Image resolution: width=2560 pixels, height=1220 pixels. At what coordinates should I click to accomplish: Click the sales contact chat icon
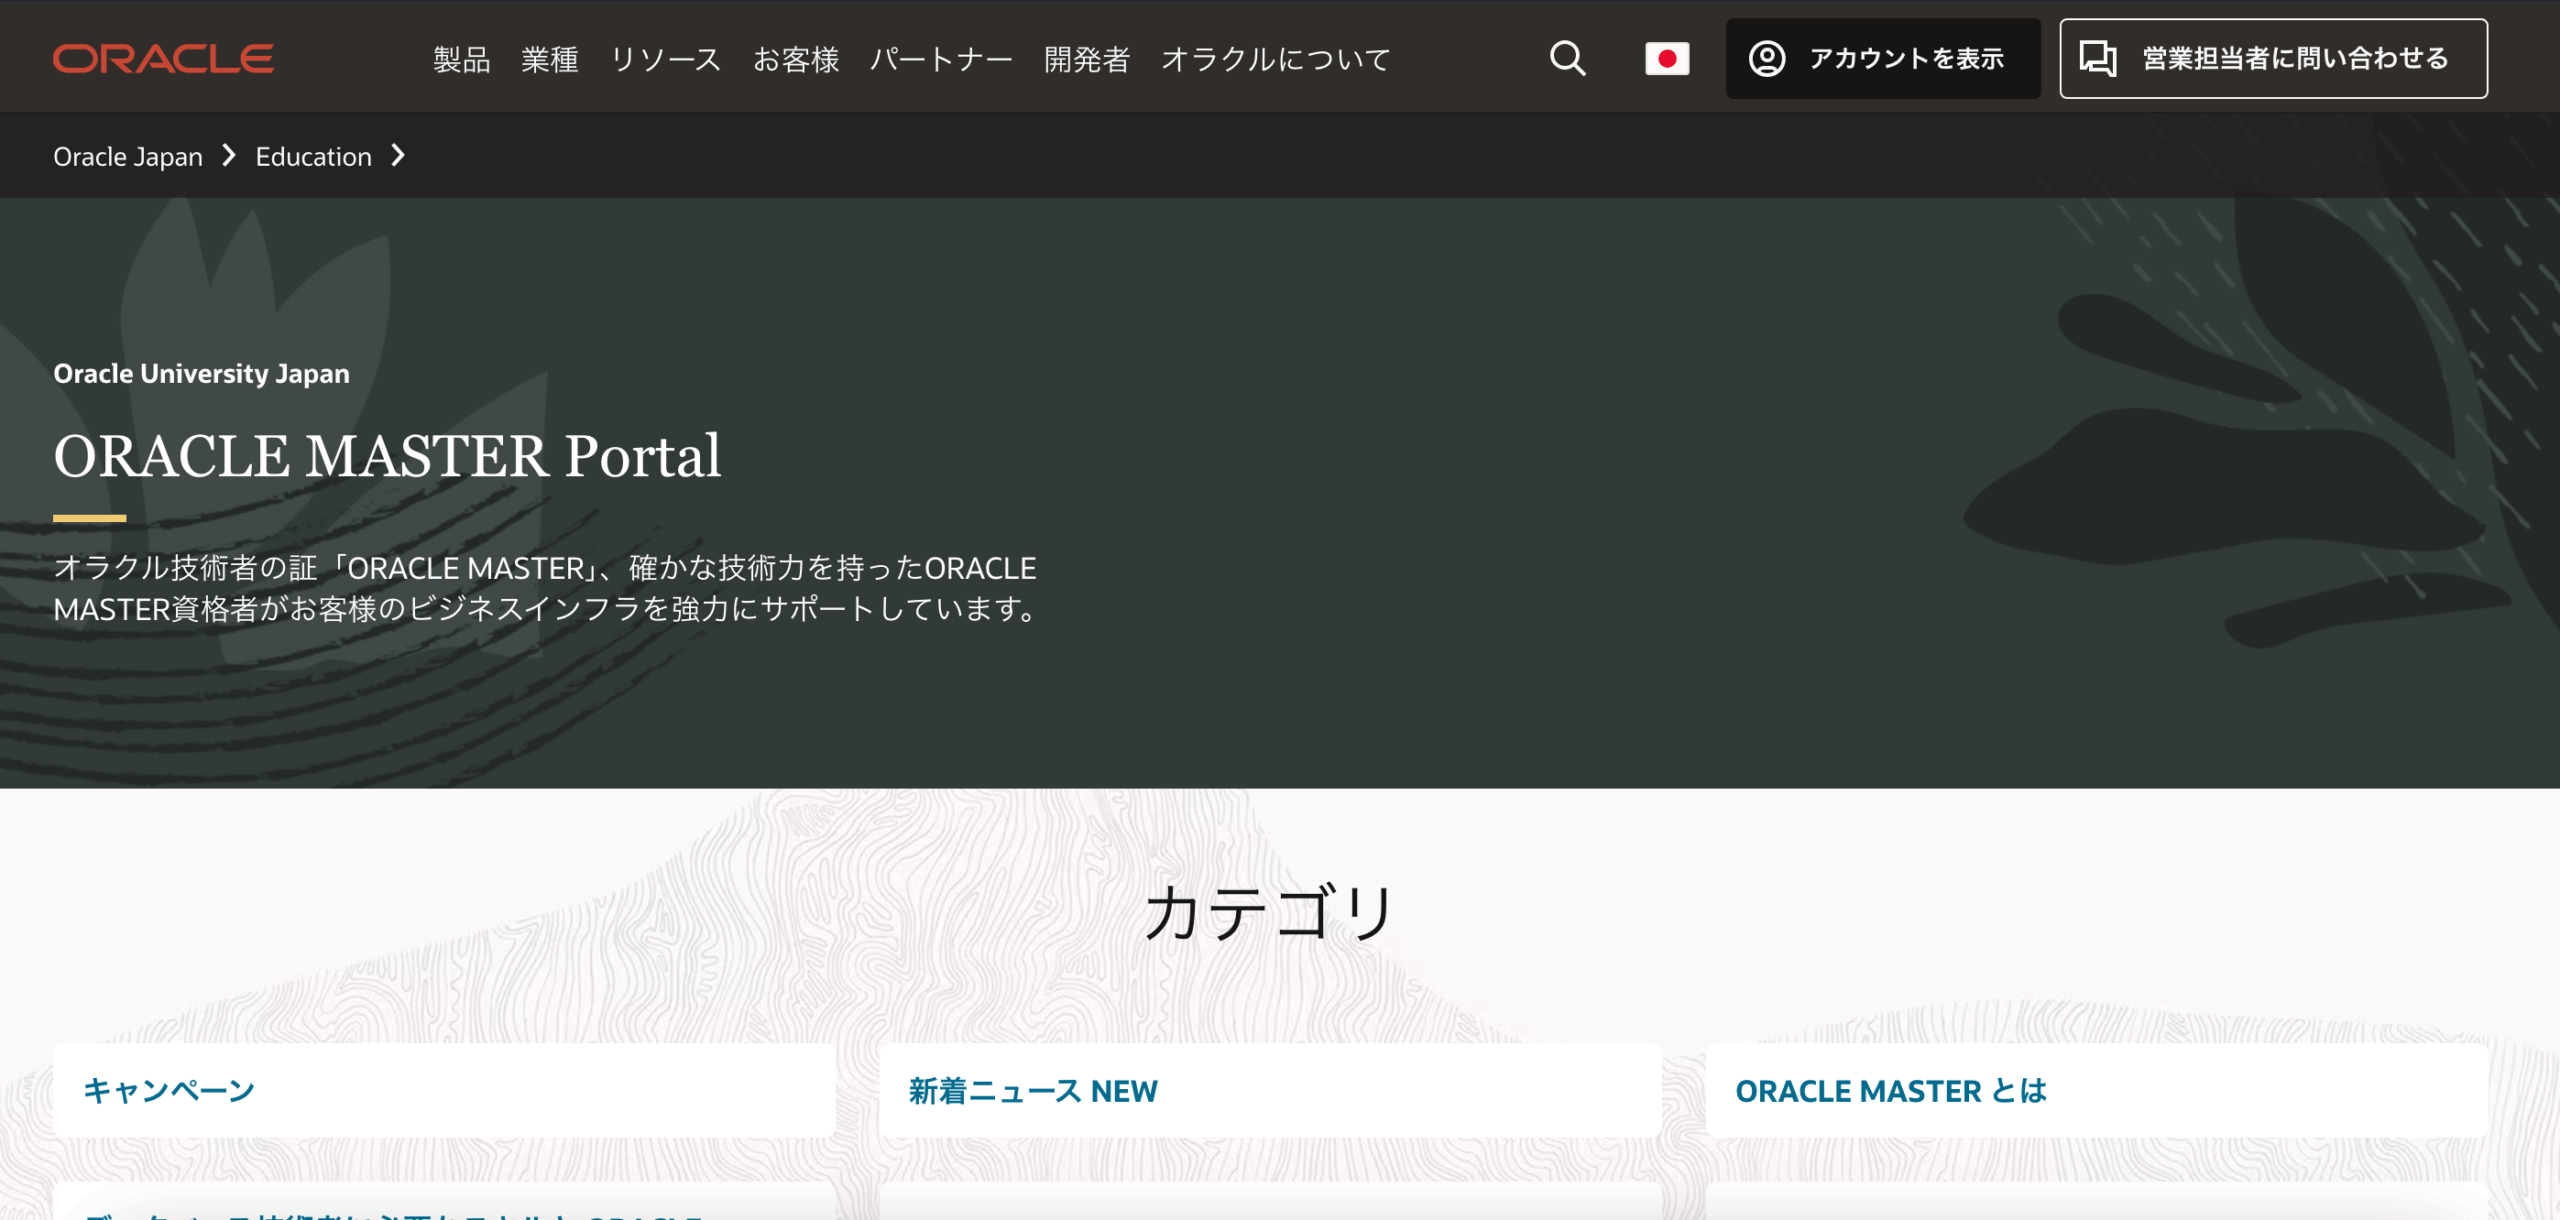(x=2098, y=59)
